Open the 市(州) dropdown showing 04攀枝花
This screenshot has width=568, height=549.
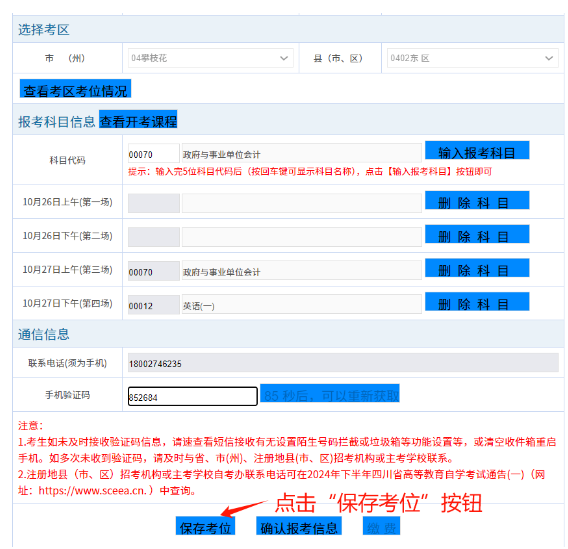[x=210, y=58]
